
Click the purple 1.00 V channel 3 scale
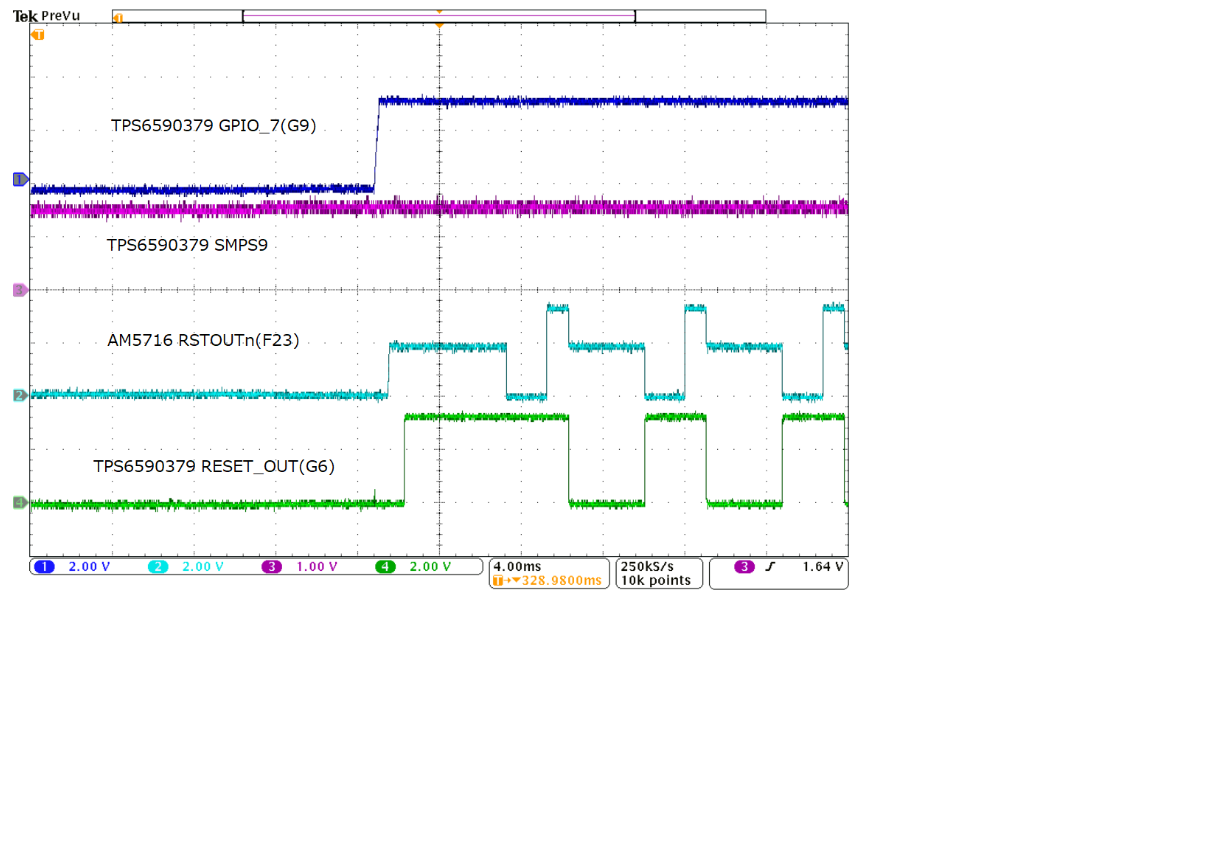coord(317,566)
